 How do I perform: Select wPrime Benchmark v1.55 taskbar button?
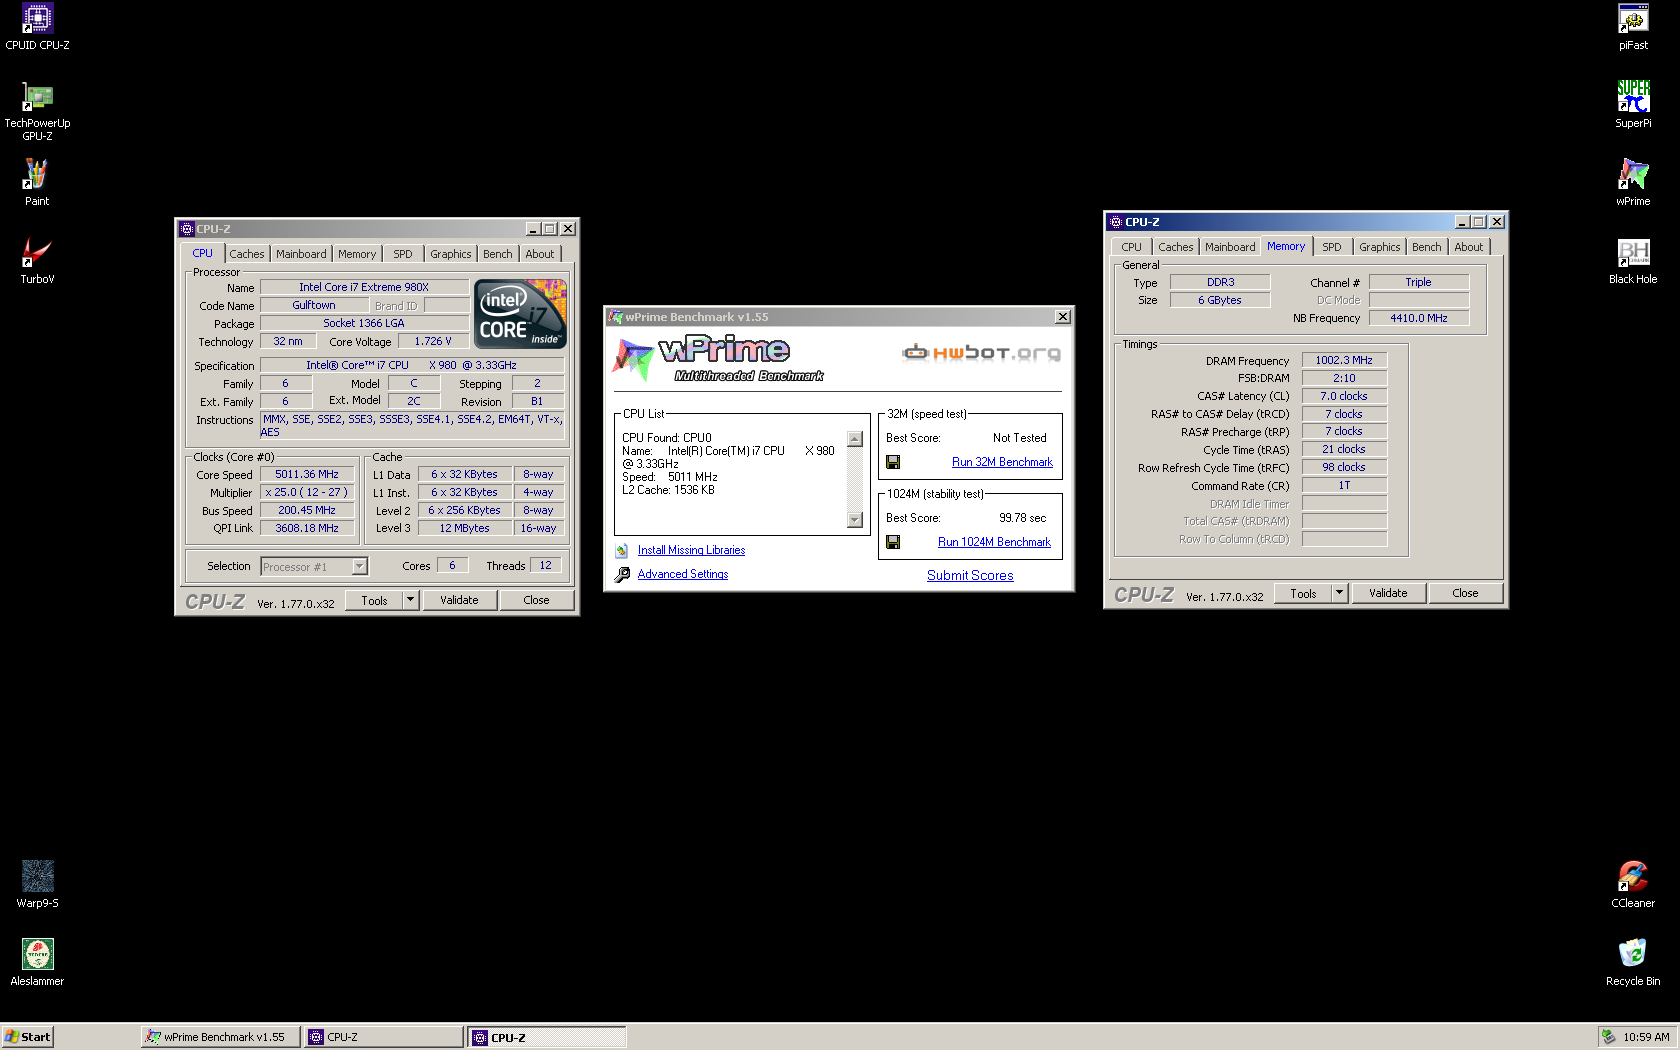click(221, 1037)
